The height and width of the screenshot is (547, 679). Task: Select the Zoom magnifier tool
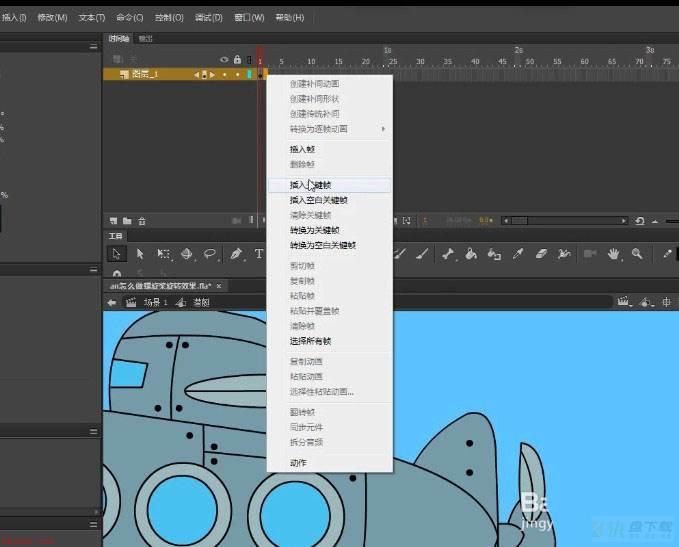click(x=637, y=253)
